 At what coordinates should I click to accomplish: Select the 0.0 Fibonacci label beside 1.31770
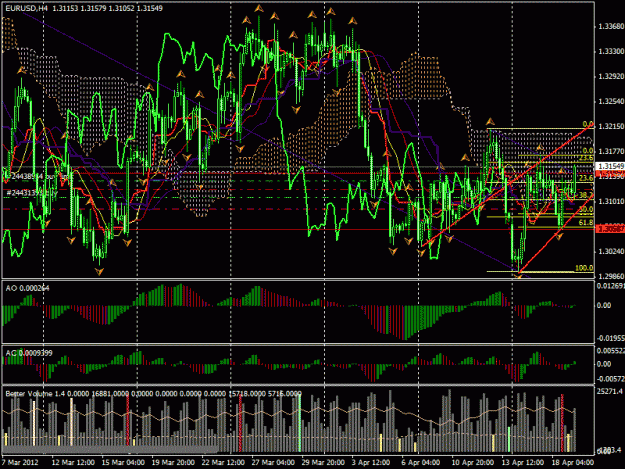pyautogui.click(x=588, y=151)
